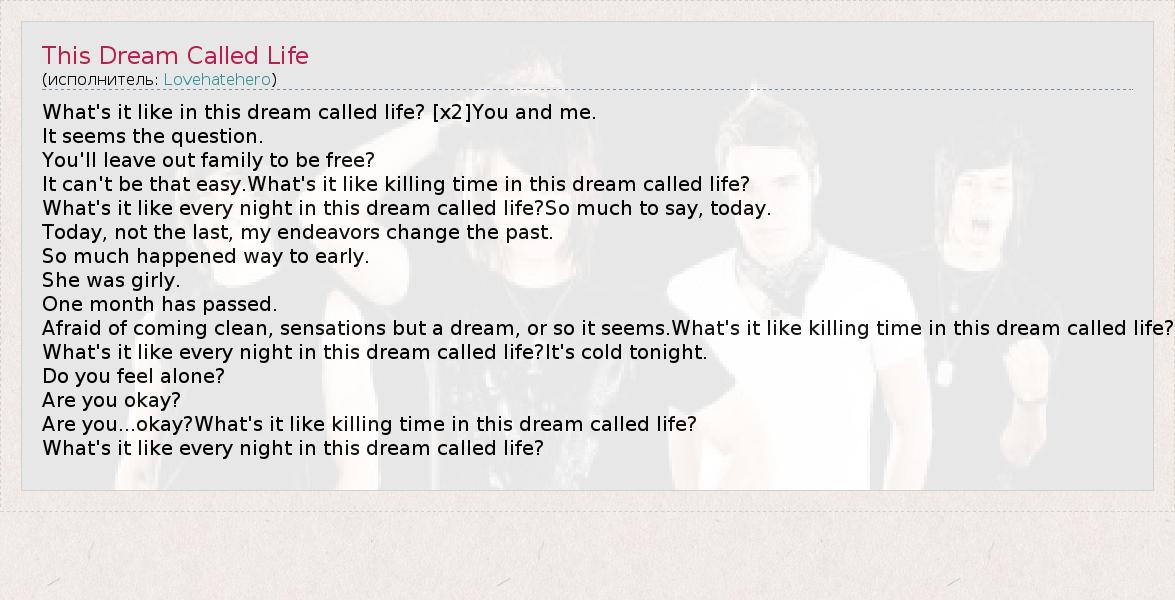Click the line ending "It's cold tonight."
Screen dimensions: 1175x600
coord(374,352)
